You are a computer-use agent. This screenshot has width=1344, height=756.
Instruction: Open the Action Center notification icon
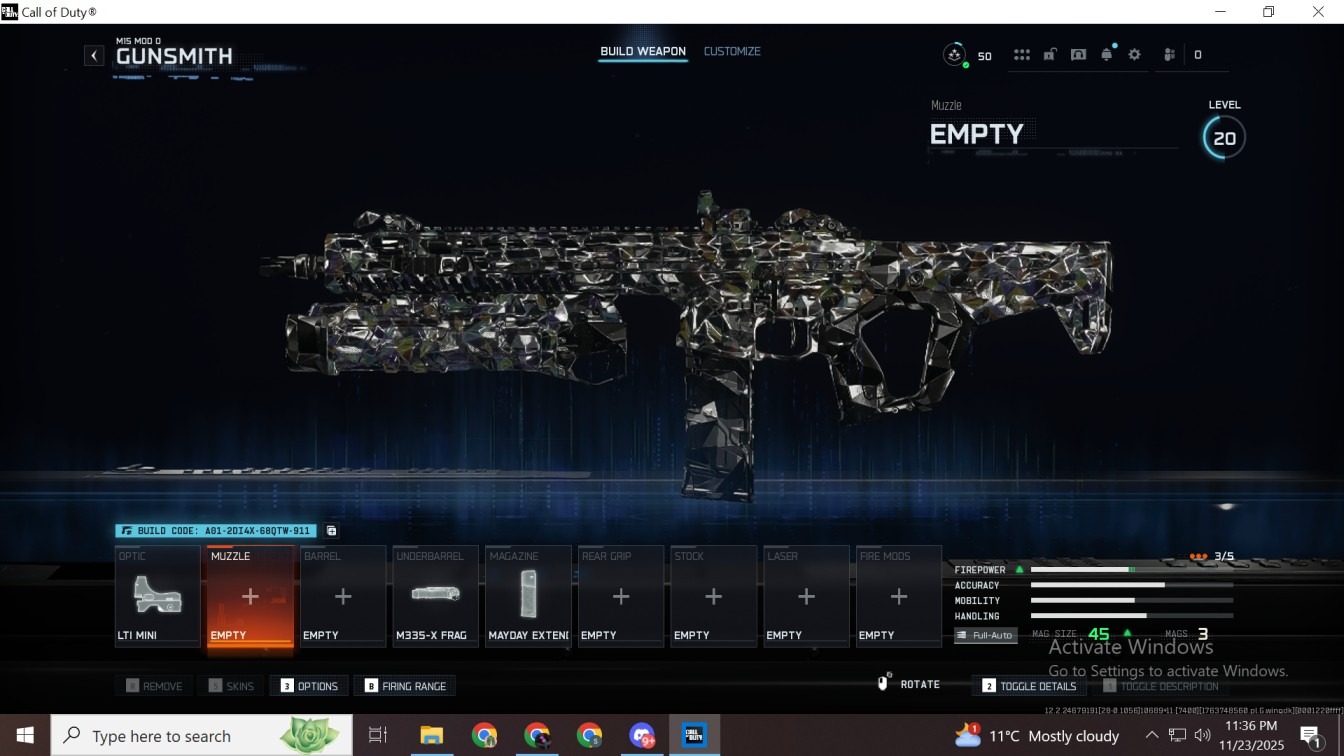pyautogui.click(x=1312, y=737)
